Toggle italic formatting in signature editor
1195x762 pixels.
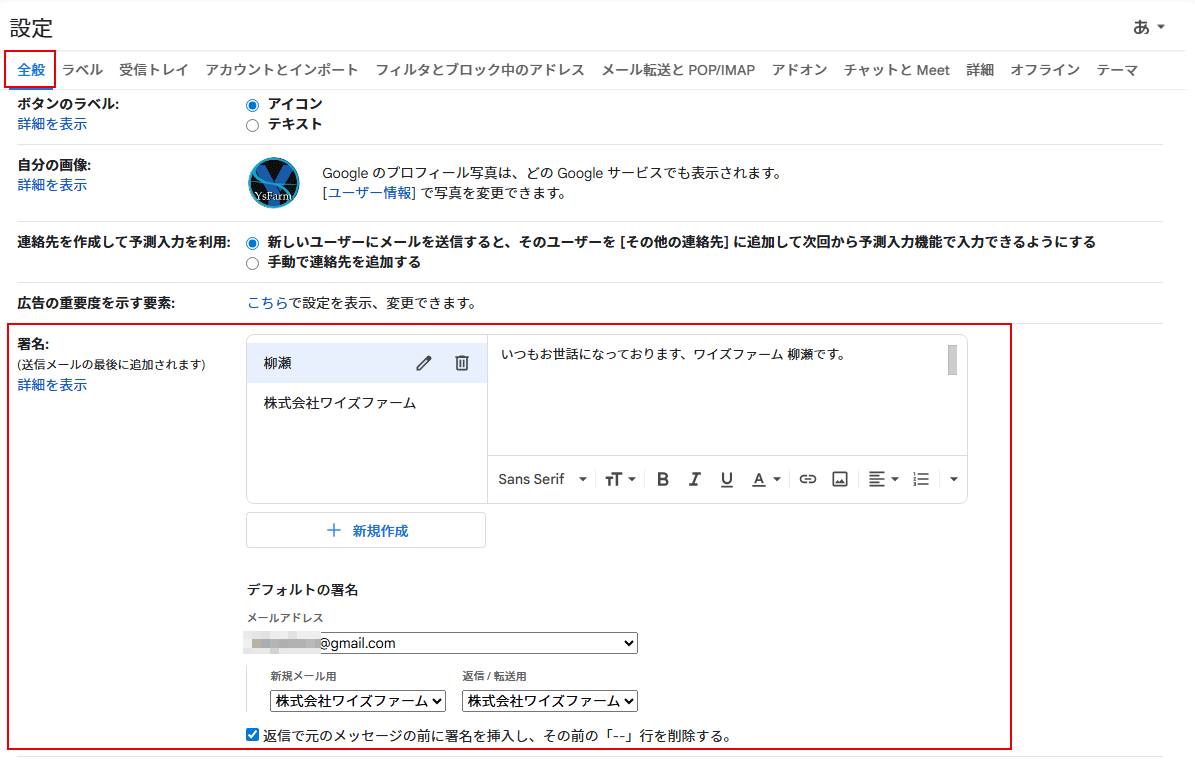click(694, 480)
